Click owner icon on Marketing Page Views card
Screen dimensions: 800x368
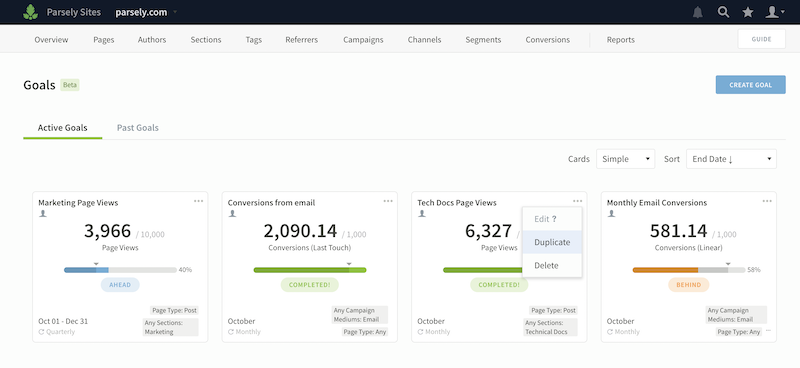43,213
